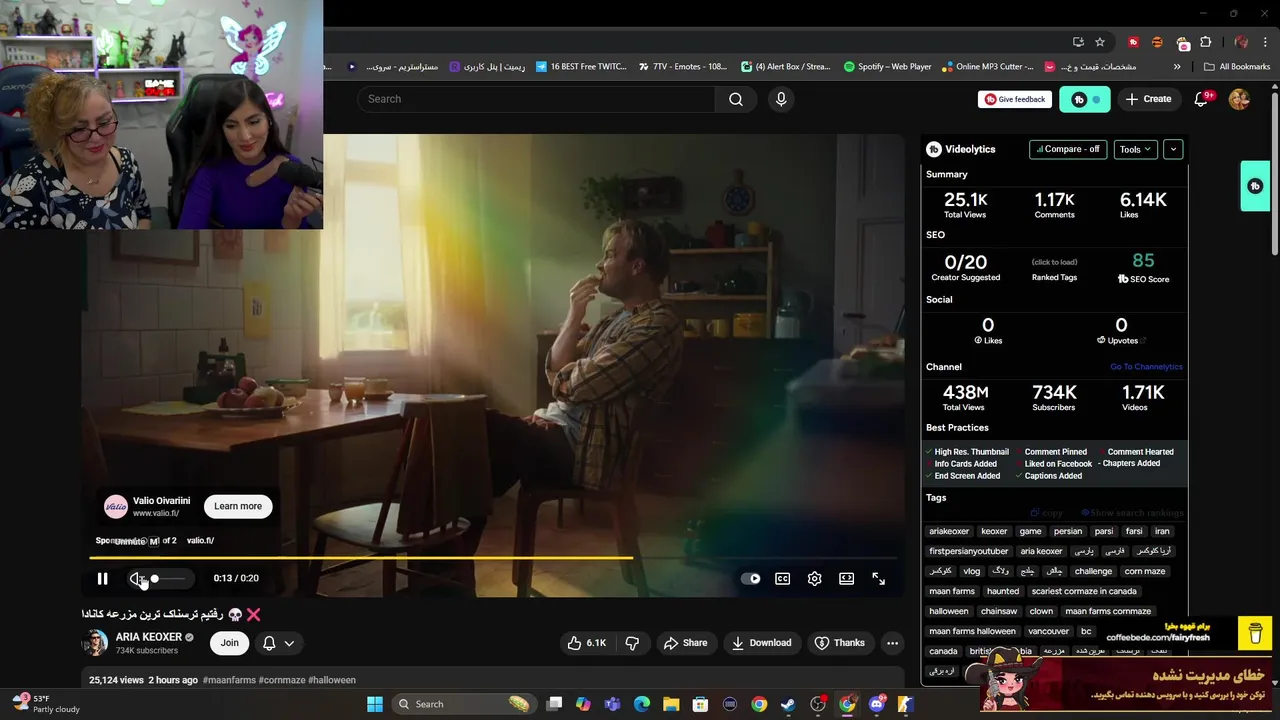Show more bookmarks with chevron

(1177, 67)
